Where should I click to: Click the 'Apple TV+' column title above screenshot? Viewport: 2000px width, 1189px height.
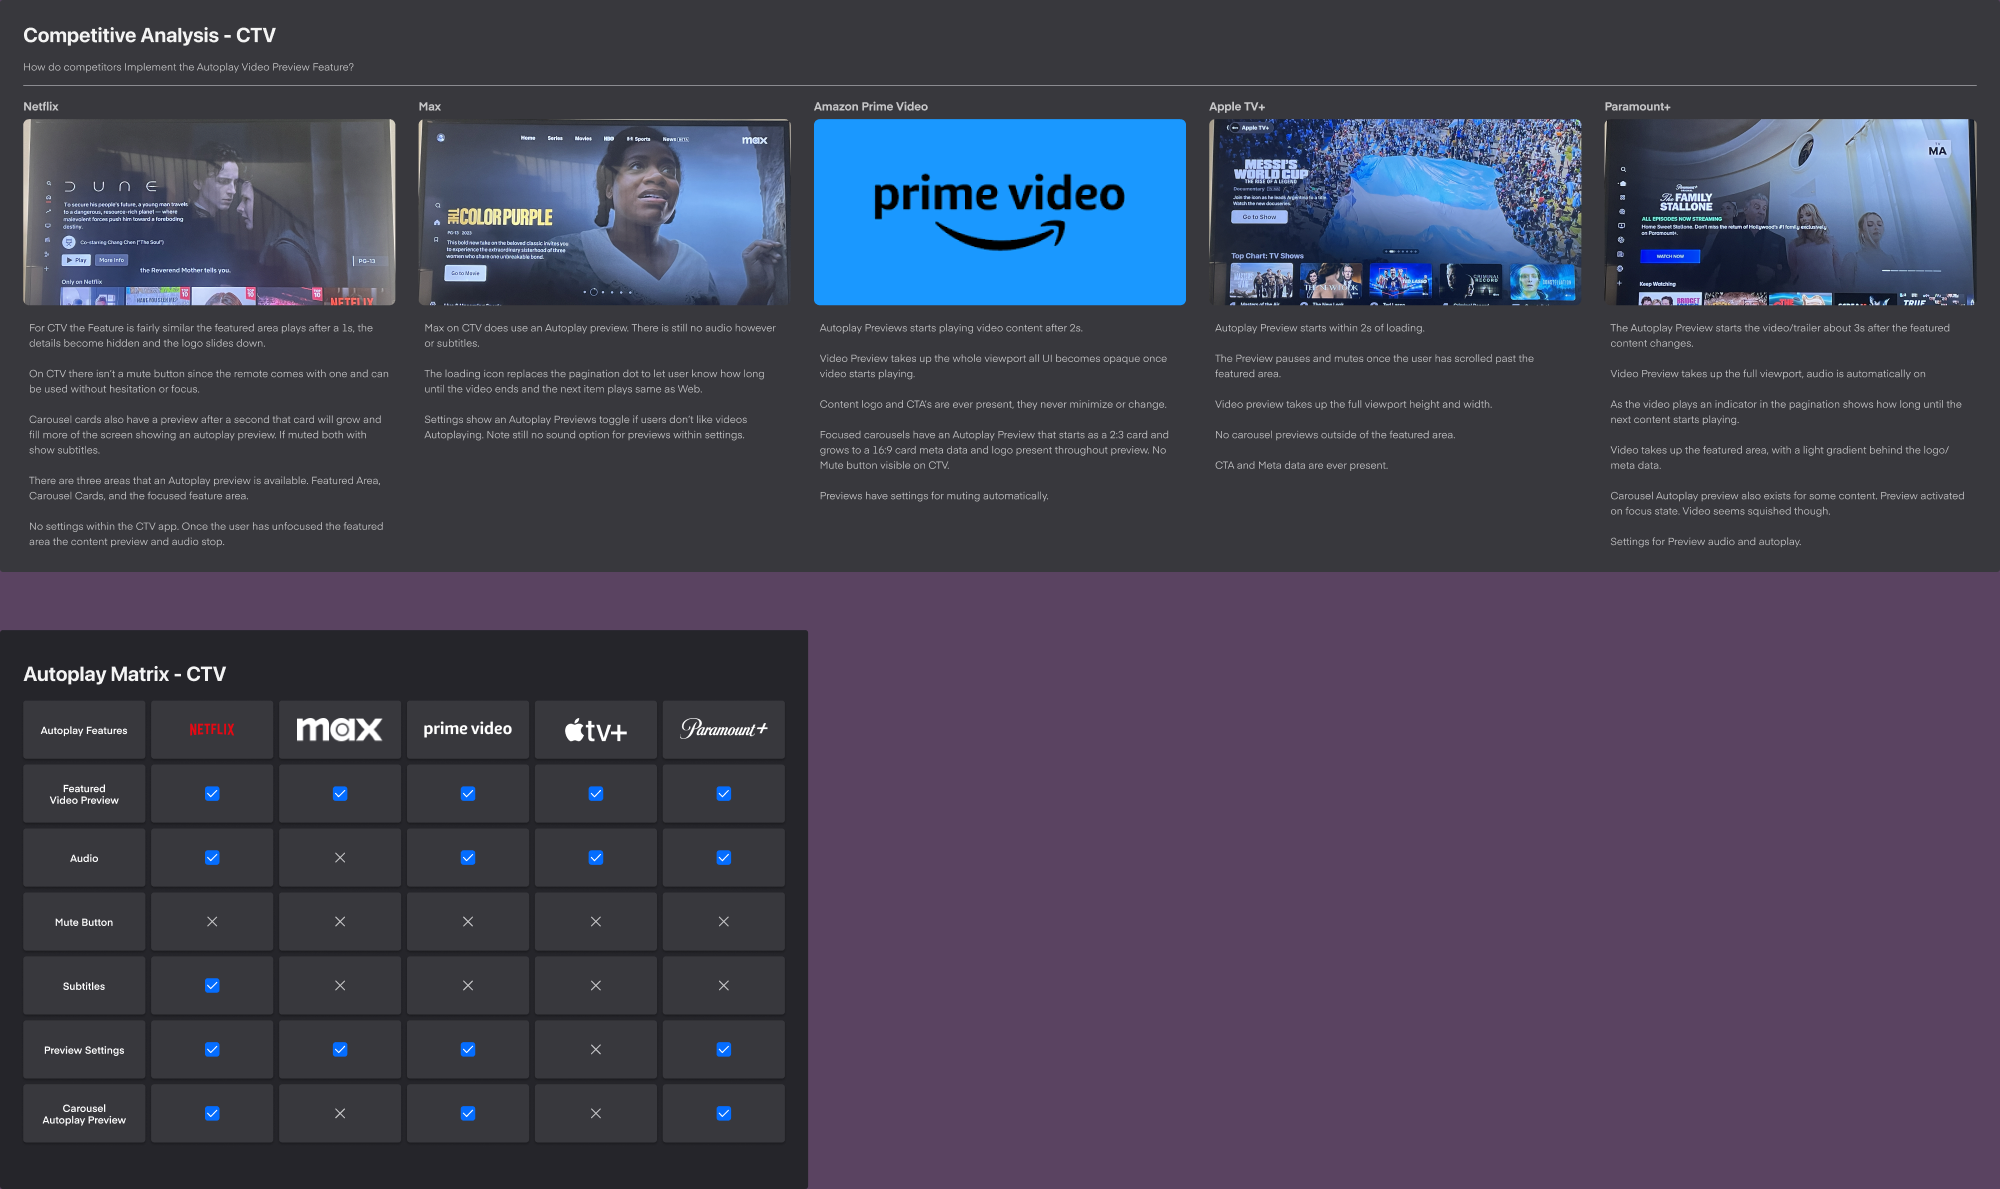click(x=1237, y=106)
